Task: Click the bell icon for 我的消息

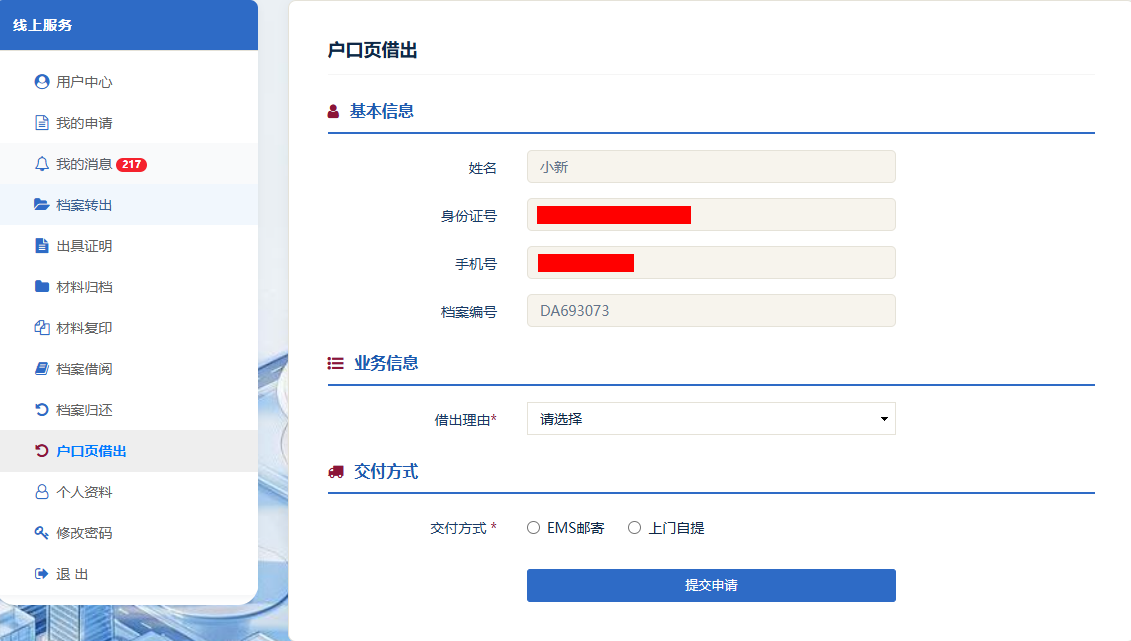Action: (42, 164)
